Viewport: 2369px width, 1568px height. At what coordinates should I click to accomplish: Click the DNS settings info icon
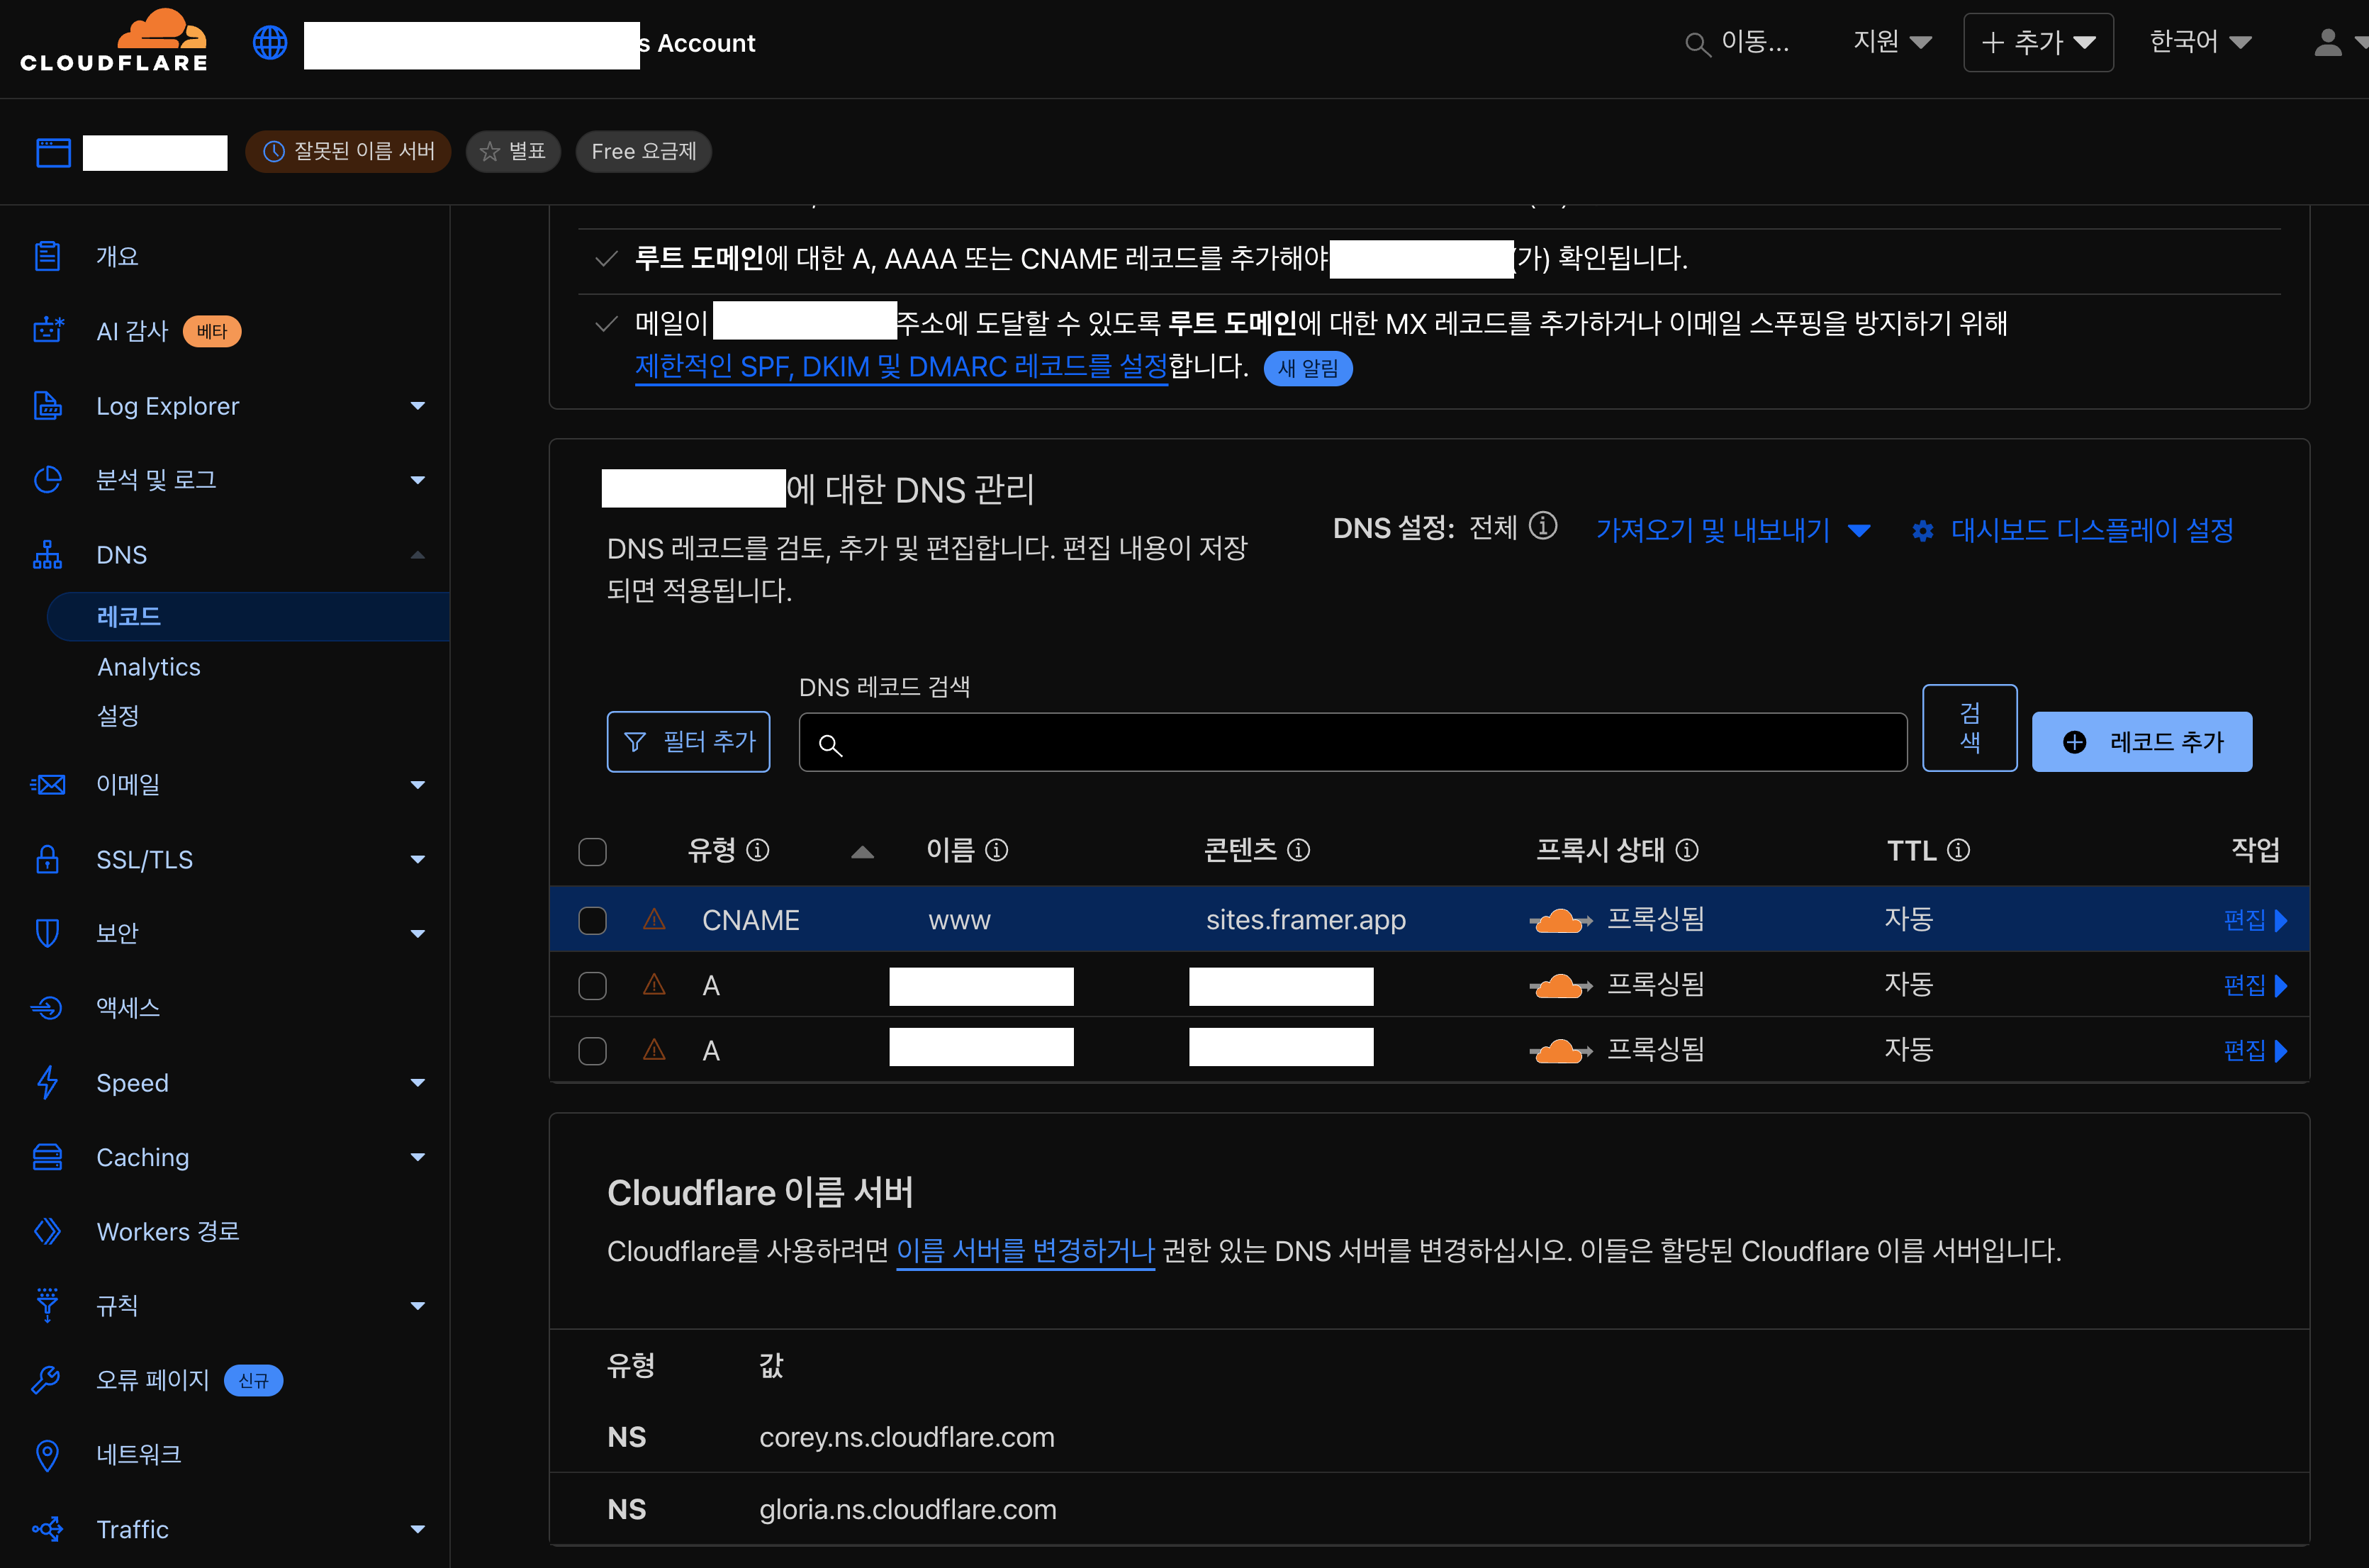tap(1543, 526)
